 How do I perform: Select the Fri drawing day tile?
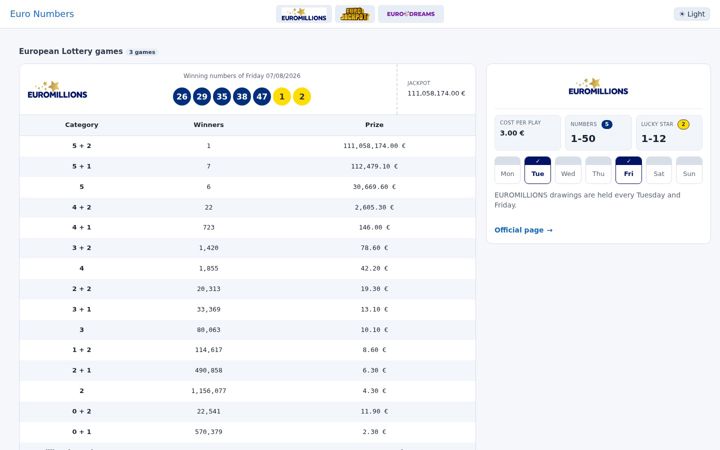(628, 170)
